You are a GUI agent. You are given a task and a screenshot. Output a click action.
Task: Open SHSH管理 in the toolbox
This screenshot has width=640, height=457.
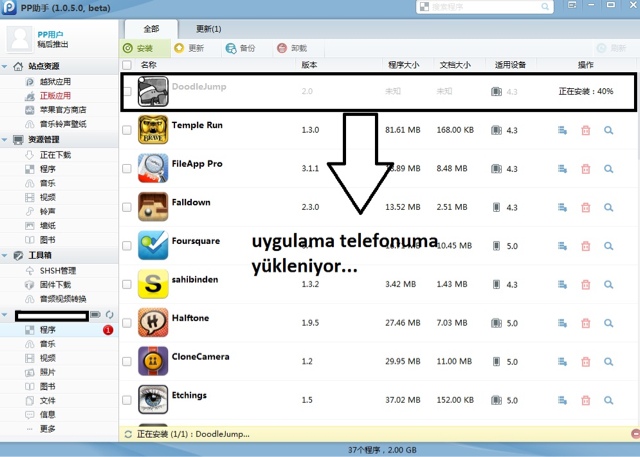click(x=58, y=271)
